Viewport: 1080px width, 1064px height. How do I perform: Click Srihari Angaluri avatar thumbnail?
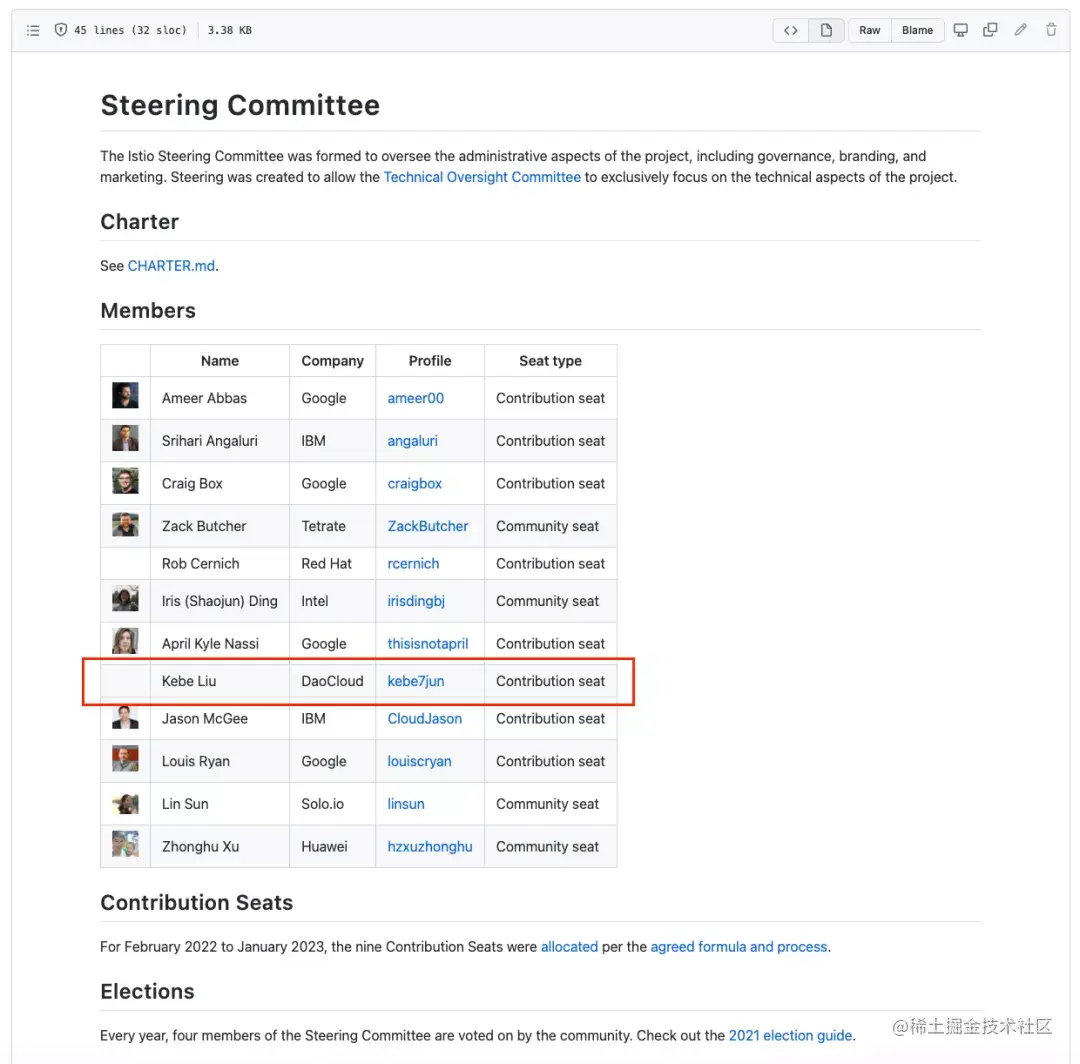click(125, 438)
